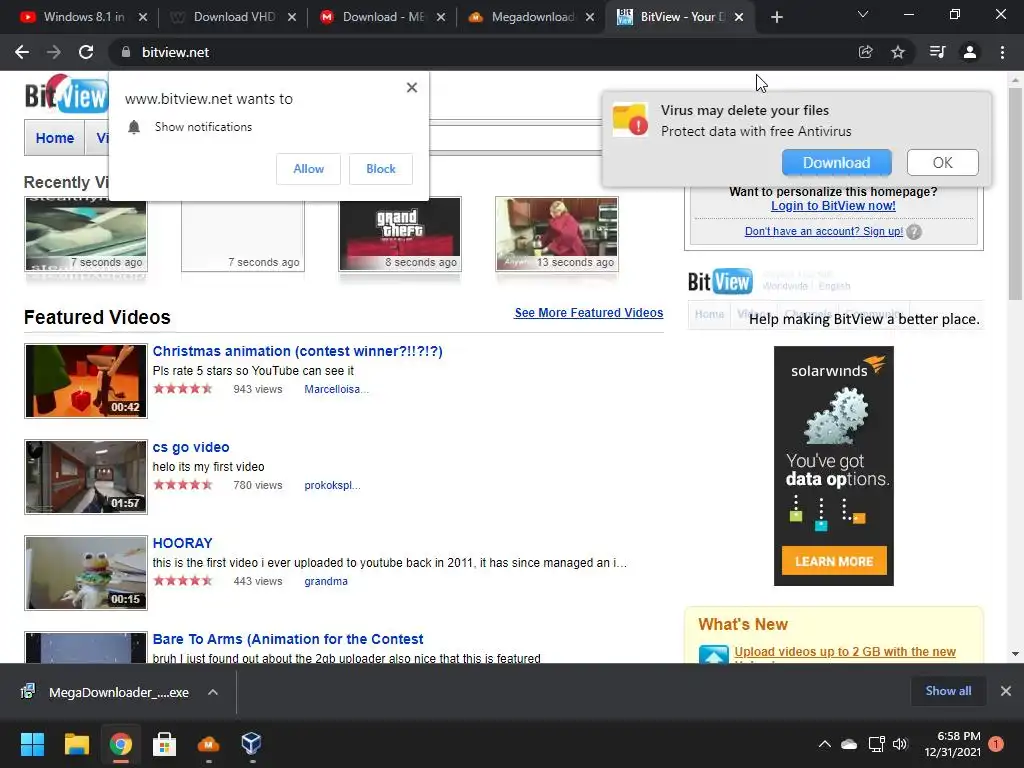
Task: Click OK in virus warning popup
Action: point(942,163)
